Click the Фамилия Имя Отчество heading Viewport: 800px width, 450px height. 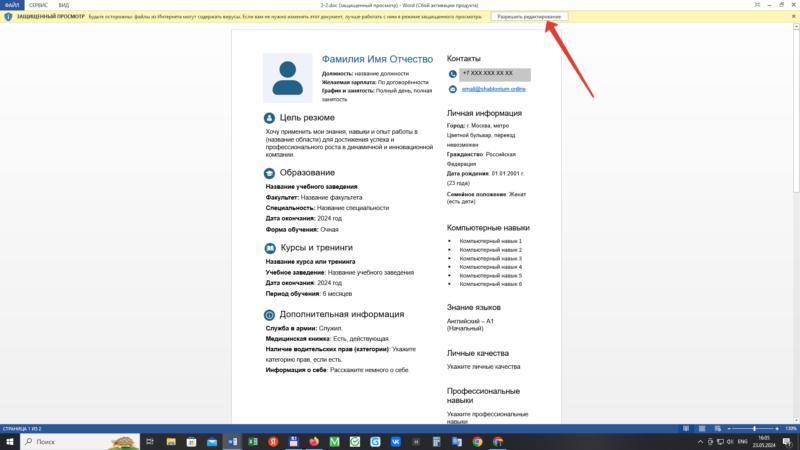pos(377,59)
